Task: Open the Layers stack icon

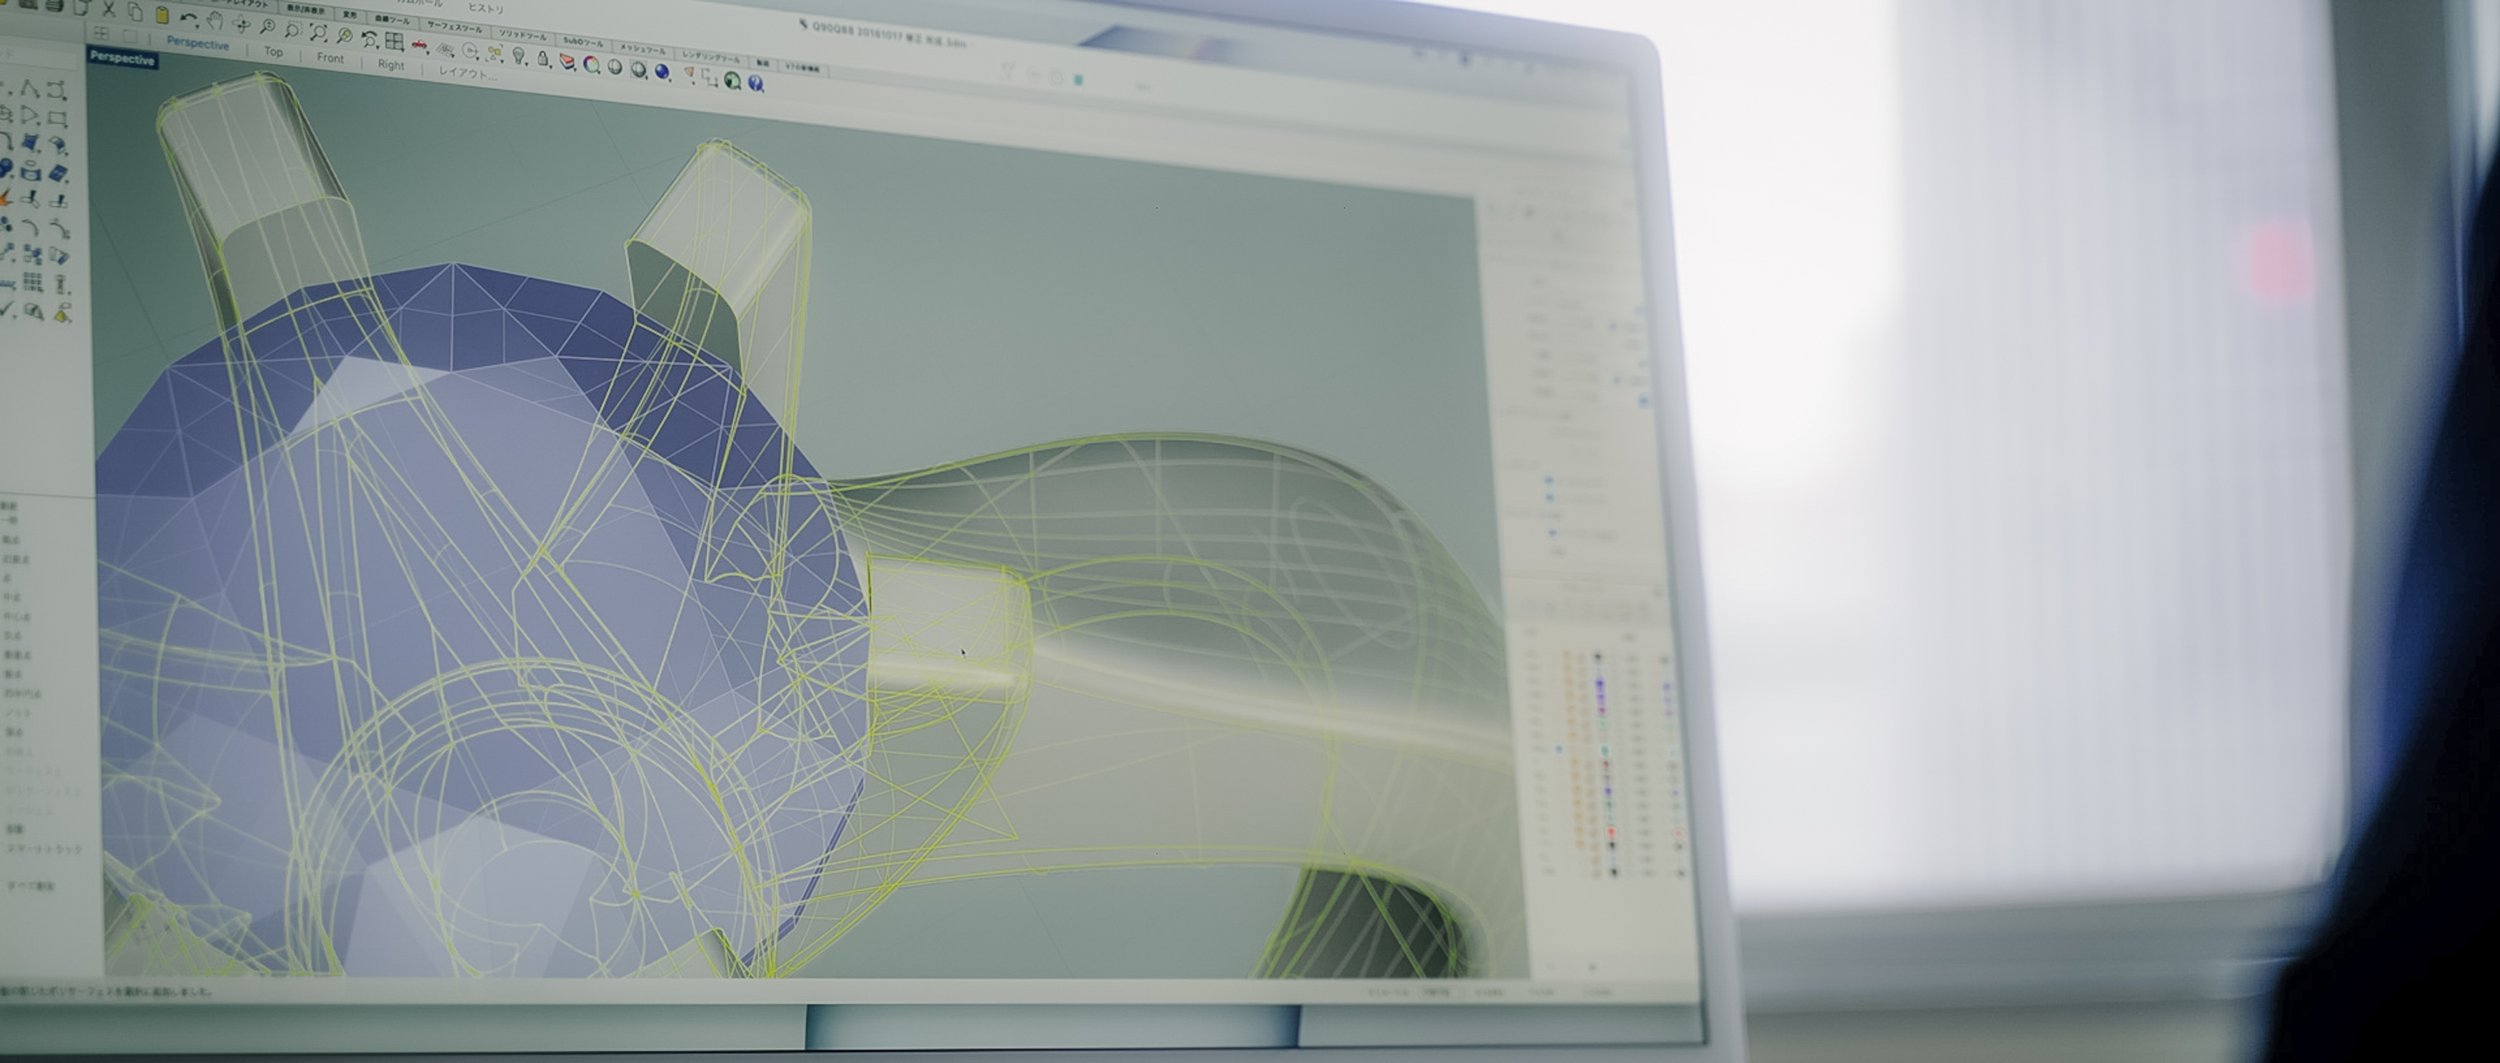Action: [567, 62]
